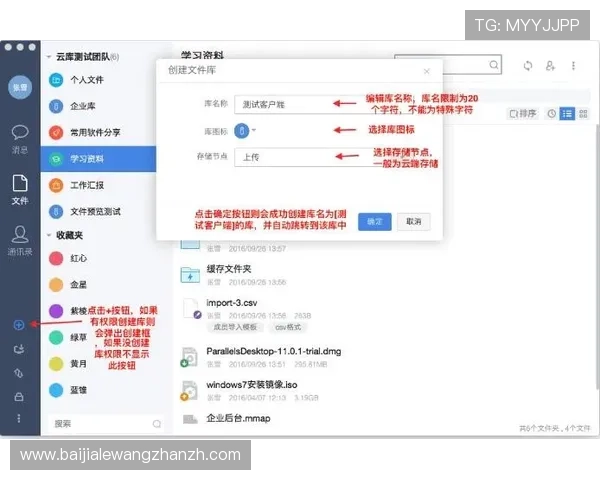Image resolution: width=600 pixels, height=480 pixels.
Task: Open the 消息 messages section
Action: coord(20,139)
